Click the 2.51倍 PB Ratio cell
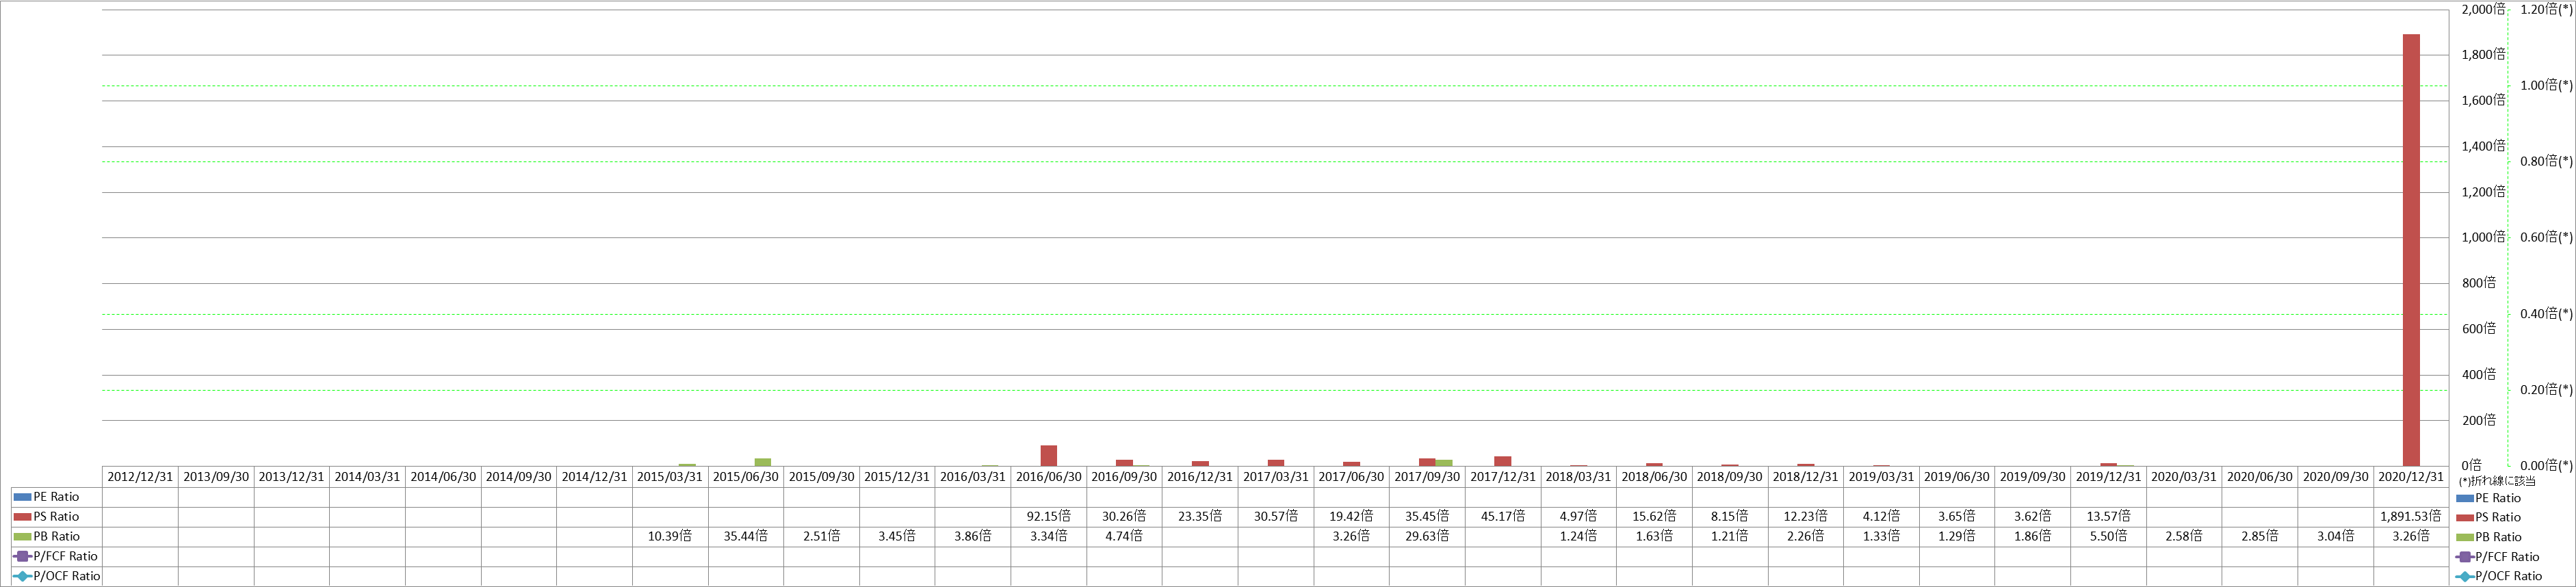2576x587 pixels. click(821, 537)
